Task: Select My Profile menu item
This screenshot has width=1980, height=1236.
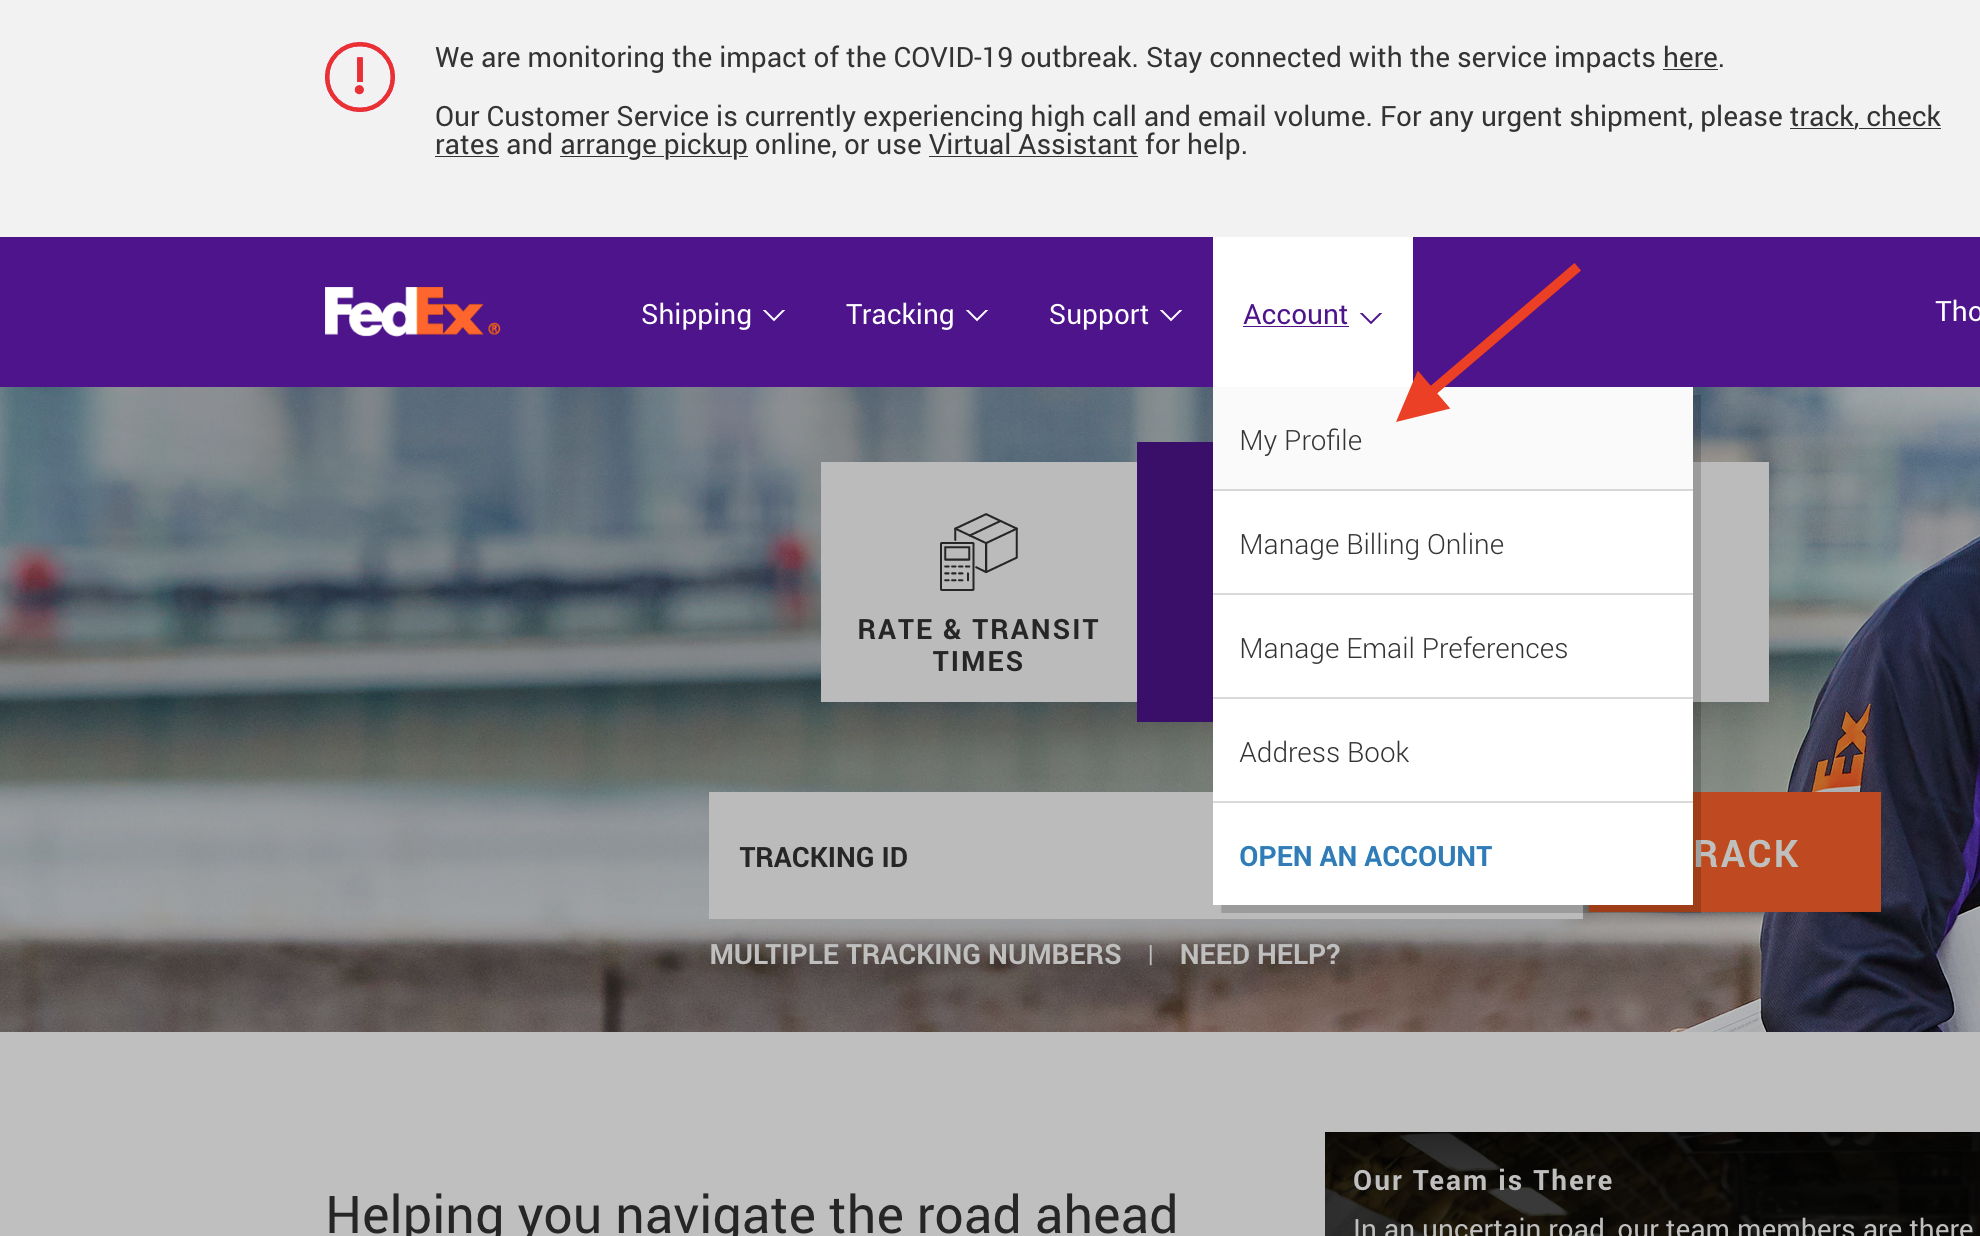Action: (1300, 440)
